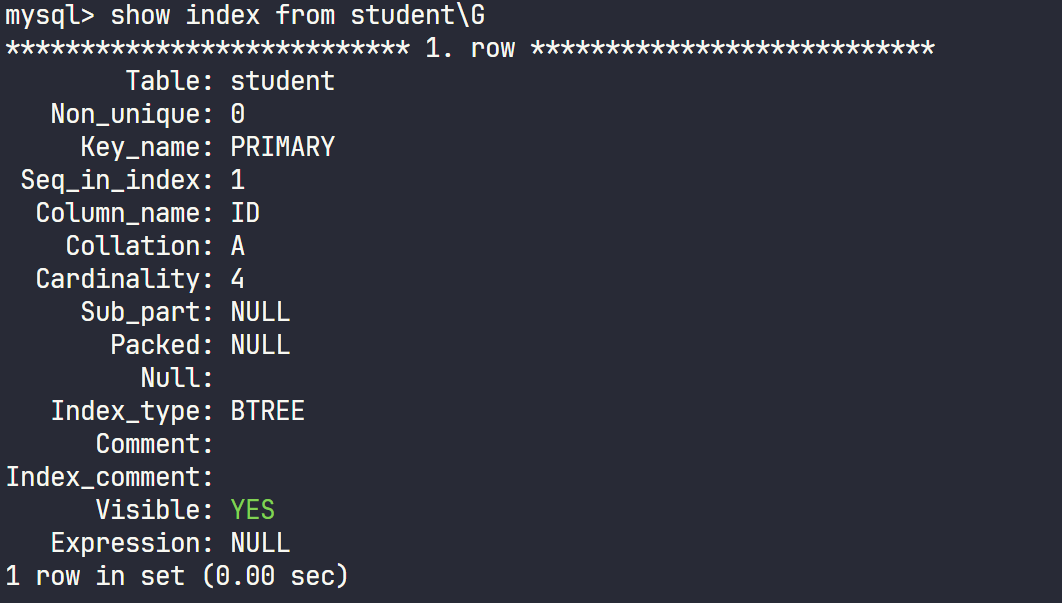This screenshot has width=1062, height=603.
Task: Click the Expression value 'NULL'
Action: 260,543
